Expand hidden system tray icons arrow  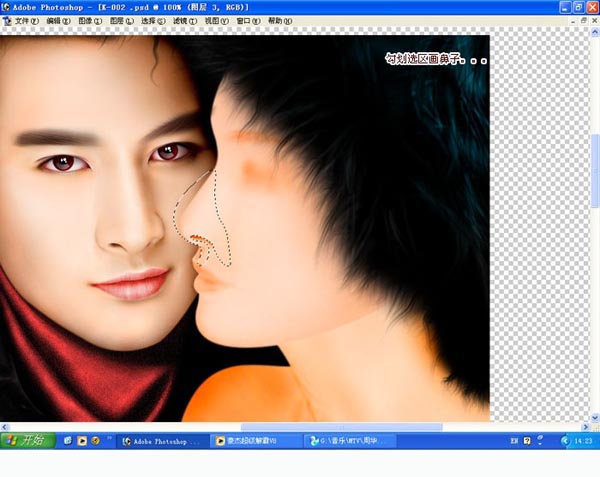565,441
